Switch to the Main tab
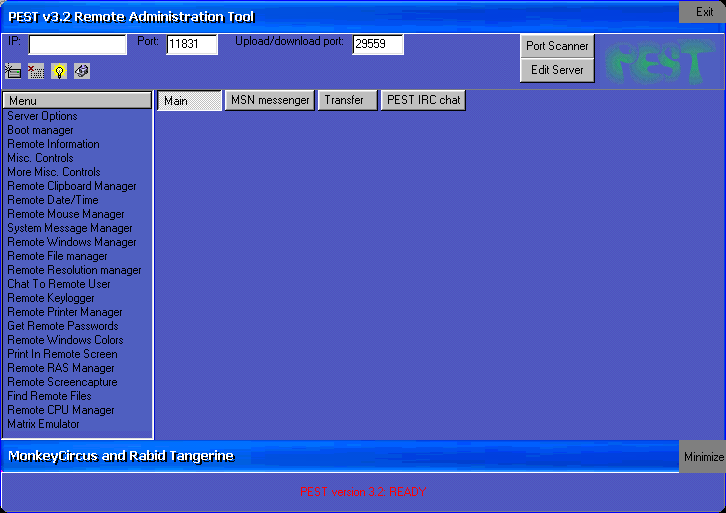The width and height of the screenshot is (726, 513). click(189, 100)
